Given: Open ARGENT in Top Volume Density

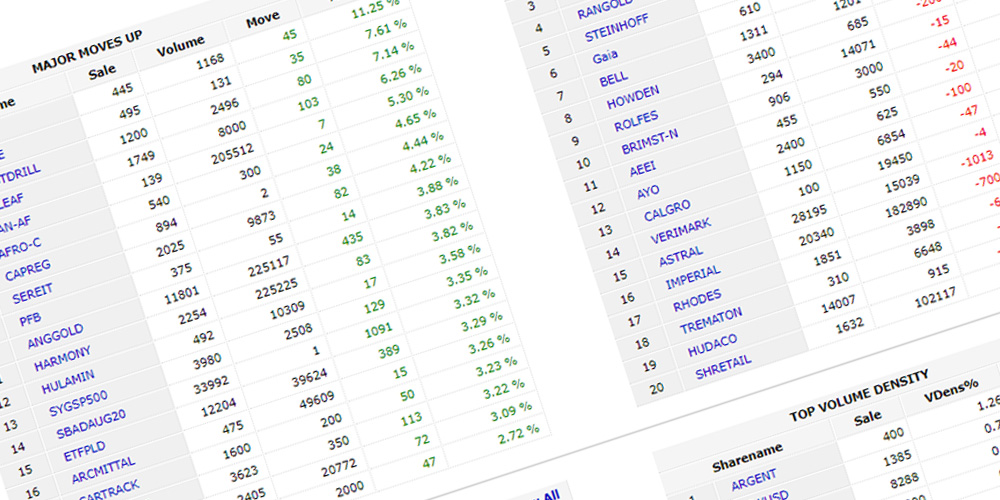Looking at the screenshot, I should click(753, 482).
